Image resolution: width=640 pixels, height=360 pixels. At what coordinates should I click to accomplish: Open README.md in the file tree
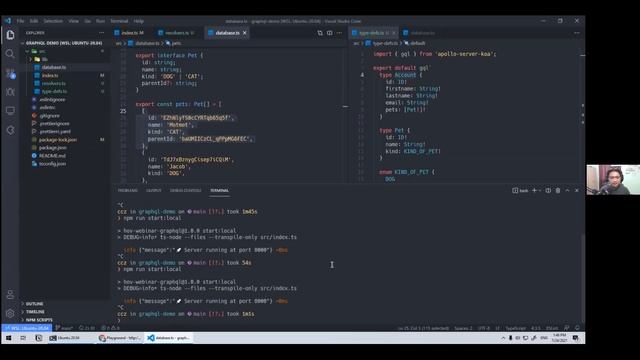(x=64, y=156)
